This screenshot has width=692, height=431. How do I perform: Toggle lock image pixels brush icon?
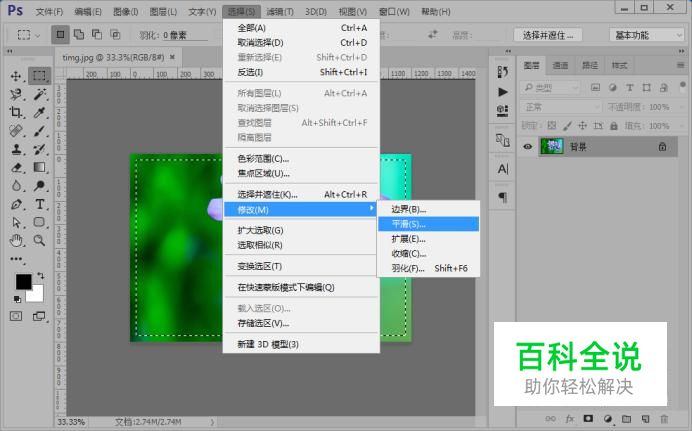[x=567, y=126]
